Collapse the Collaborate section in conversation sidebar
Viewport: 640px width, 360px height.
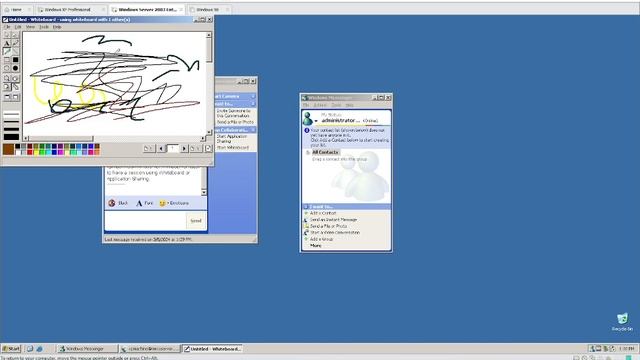(x=253, y=130)
